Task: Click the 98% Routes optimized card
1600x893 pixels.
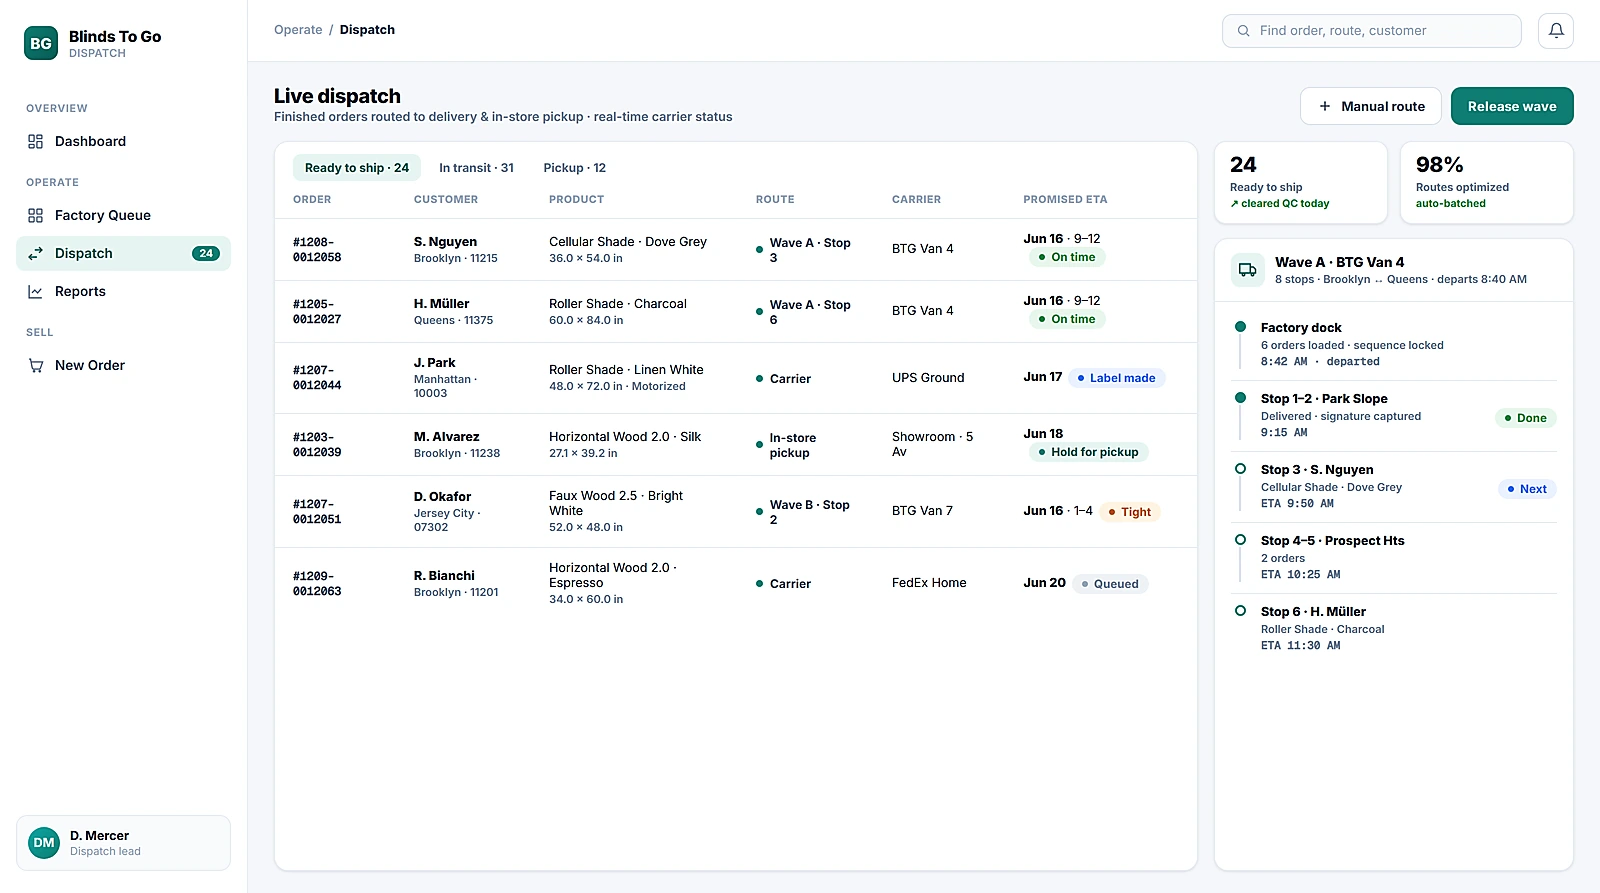Action: (1487, 183)
